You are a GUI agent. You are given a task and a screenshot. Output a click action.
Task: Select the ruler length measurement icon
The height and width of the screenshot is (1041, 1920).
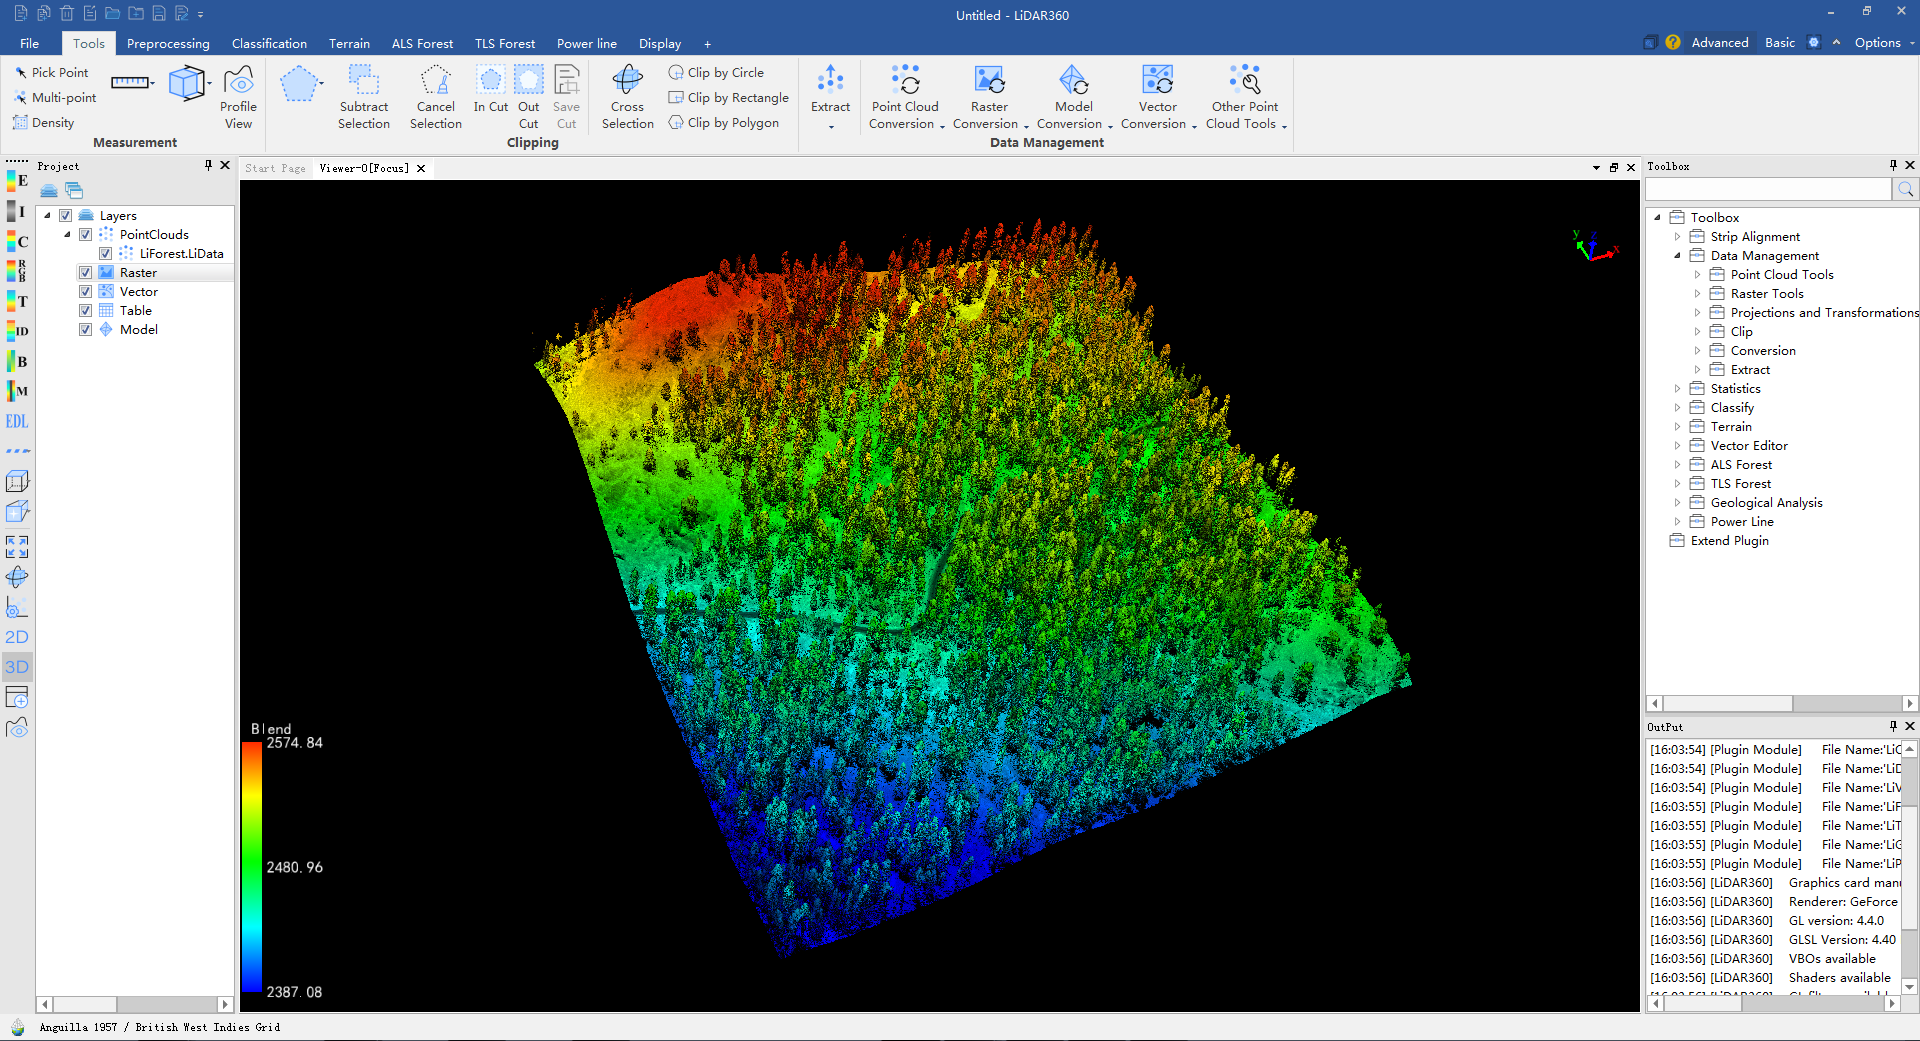[x=130, y=83]
